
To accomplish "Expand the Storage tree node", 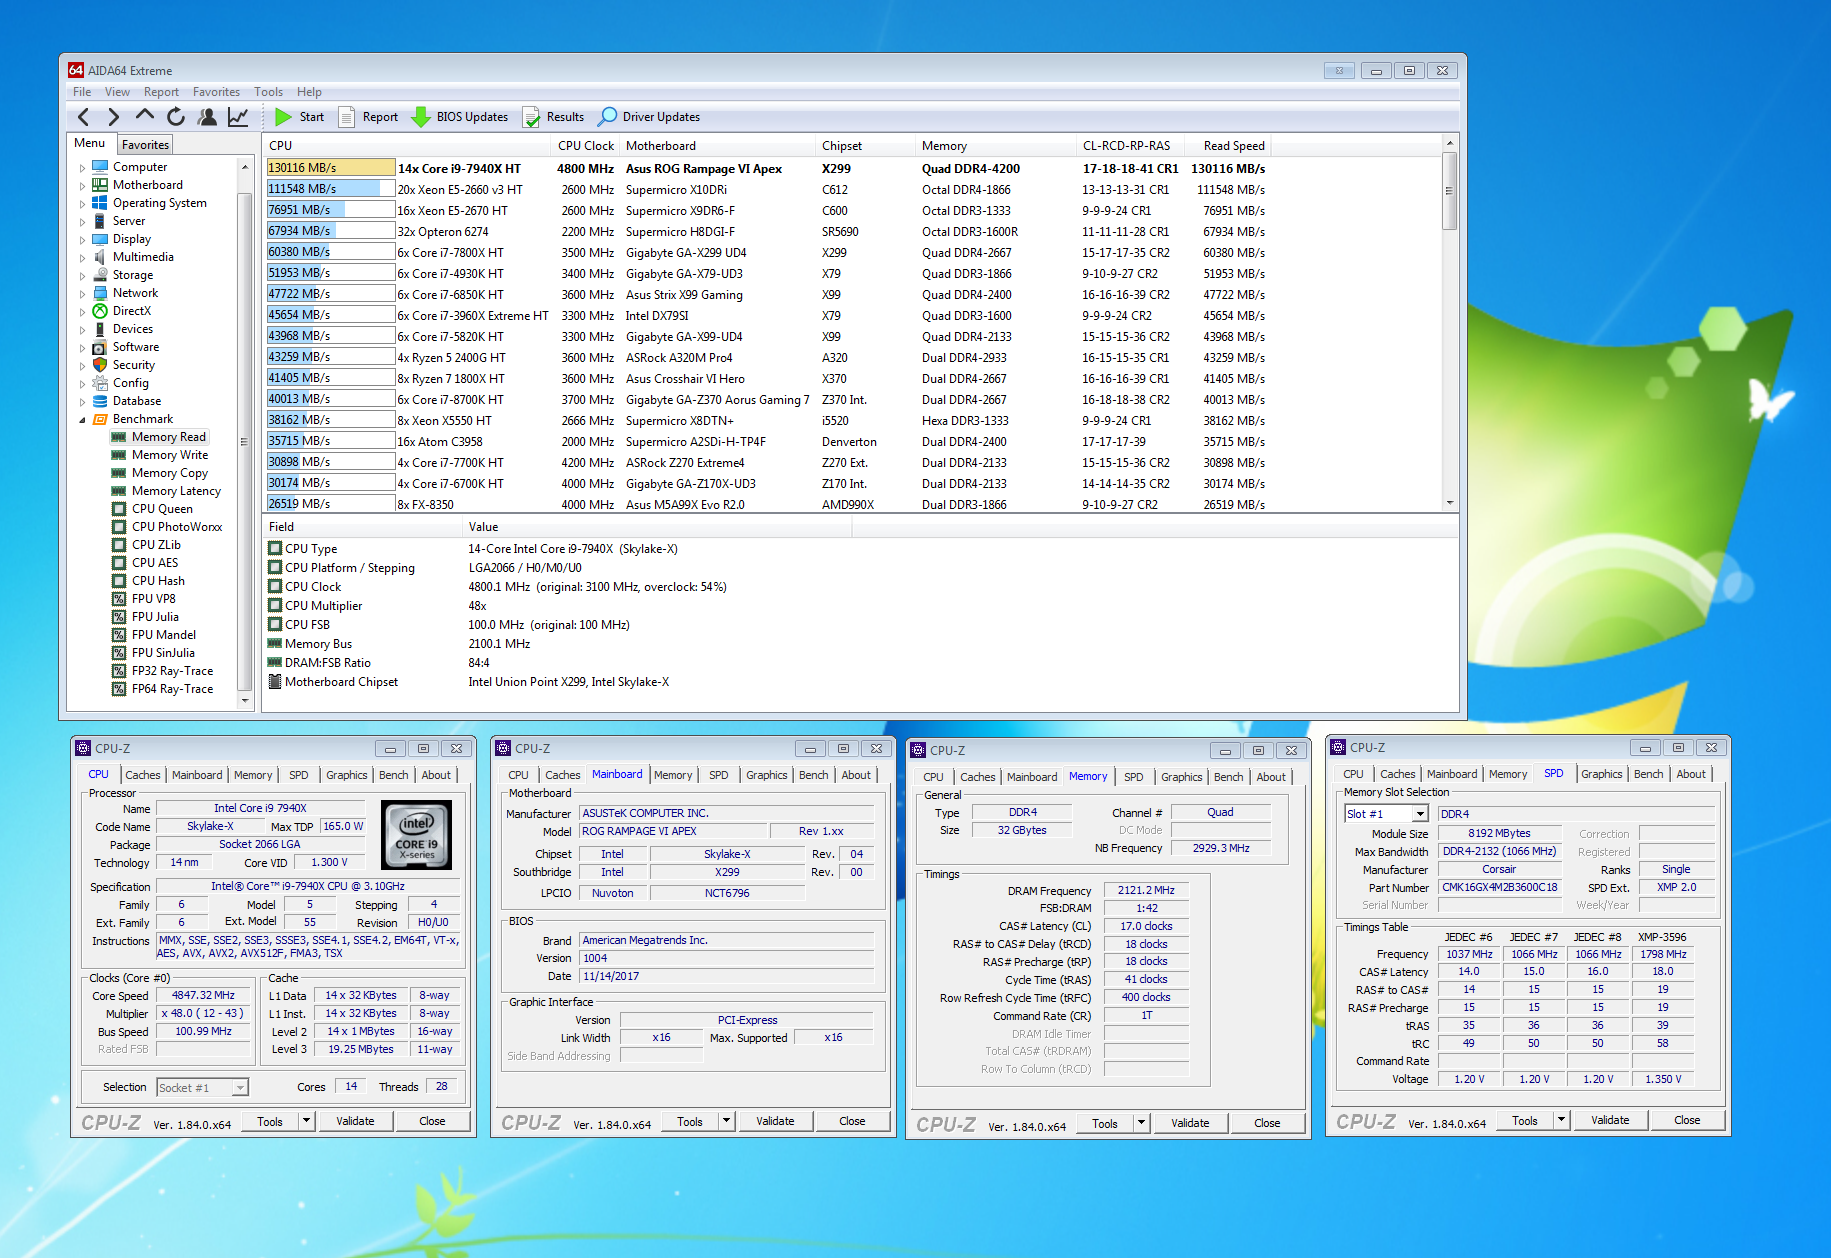I will click(82, 276).
